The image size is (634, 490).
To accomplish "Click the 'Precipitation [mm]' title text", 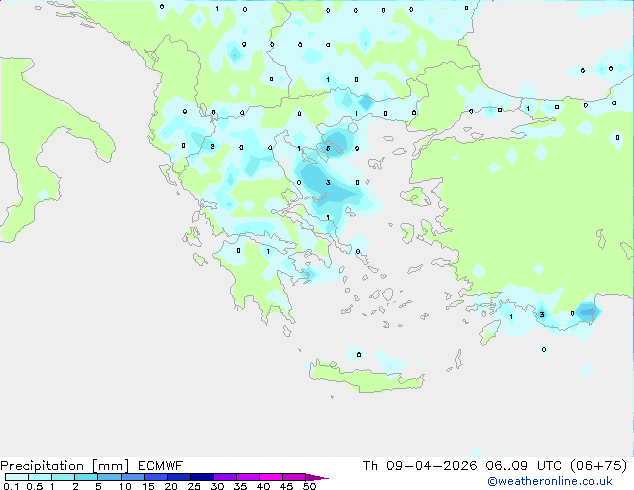I will [x=64, y=466].
